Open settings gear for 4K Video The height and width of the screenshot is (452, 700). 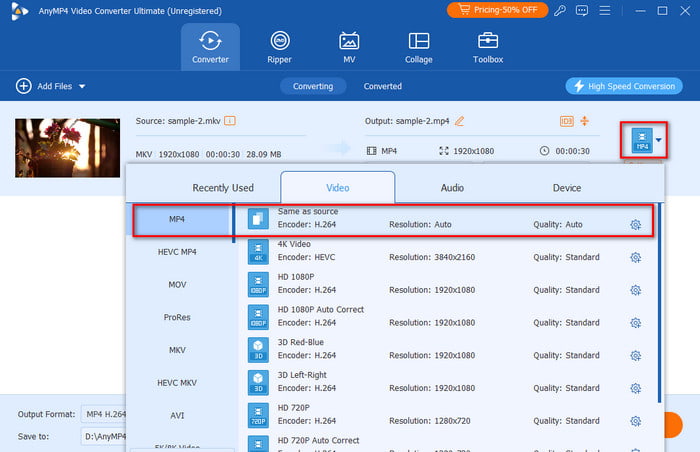[x=635, y=257]
